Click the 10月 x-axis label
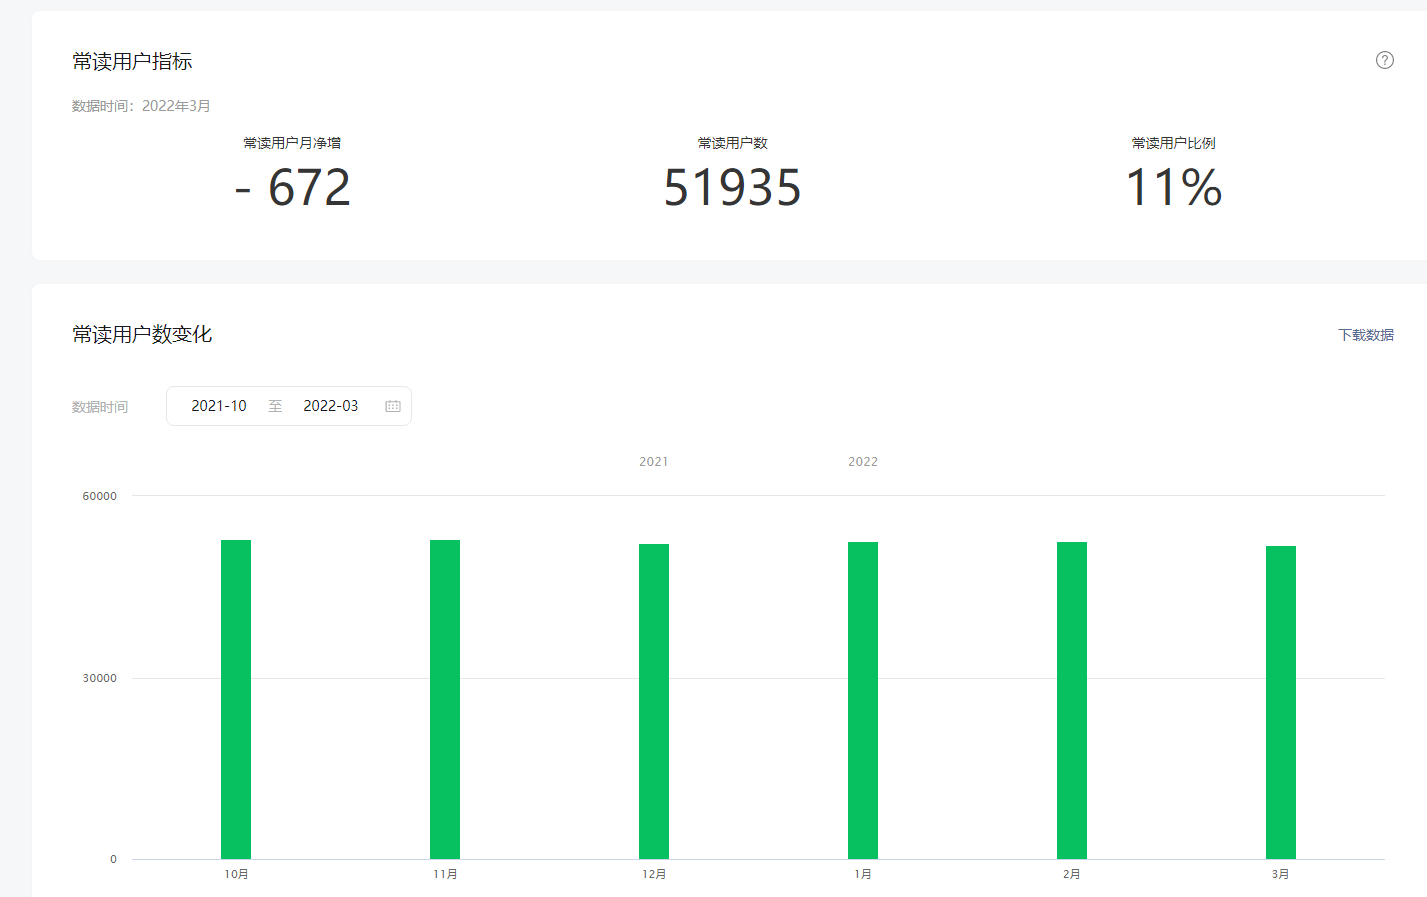This screenshot has height=897, width=1427. pyautogui.click(x=236, y=874)
